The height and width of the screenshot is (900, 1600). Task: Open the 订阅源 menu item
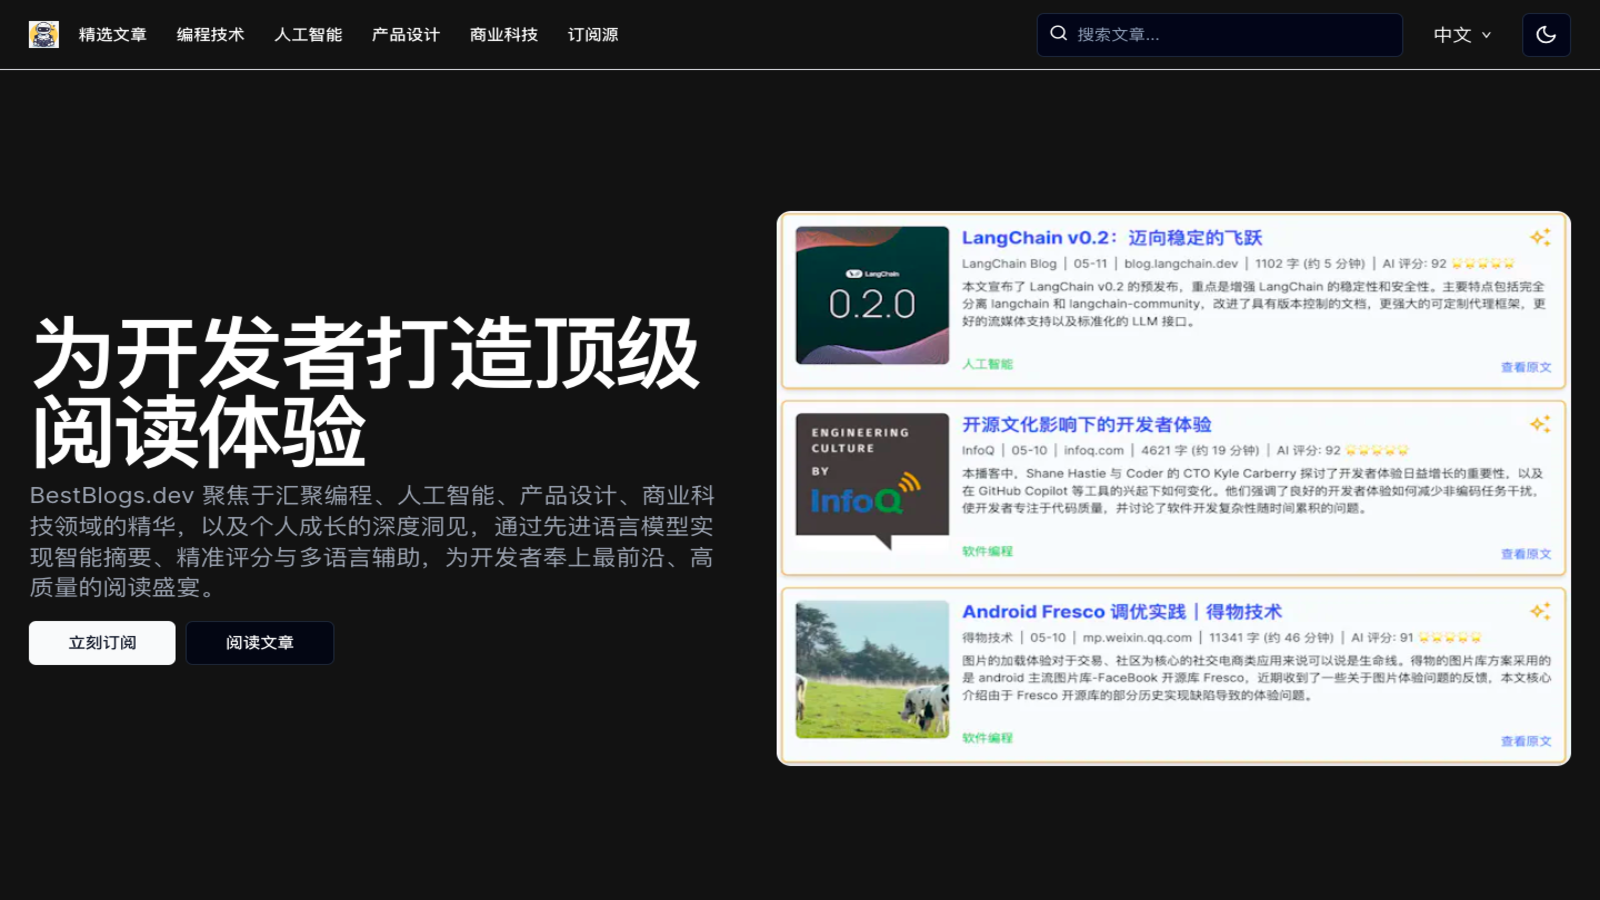point(593,35)
